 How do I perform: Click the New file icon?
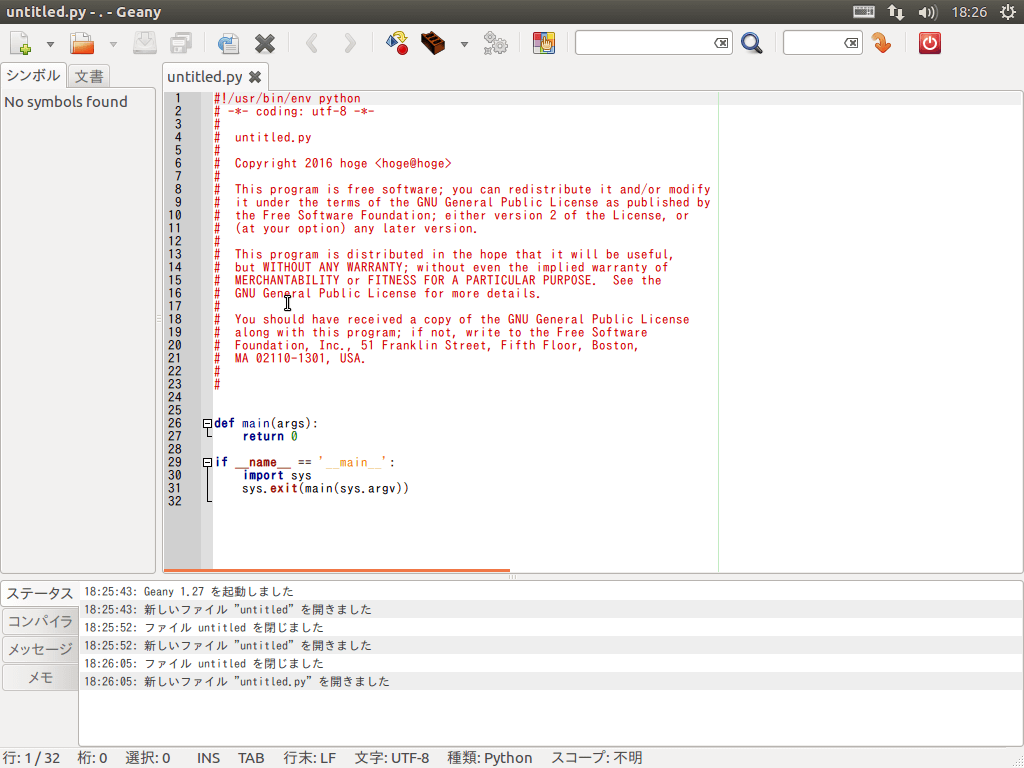click(x=21, y=44)
